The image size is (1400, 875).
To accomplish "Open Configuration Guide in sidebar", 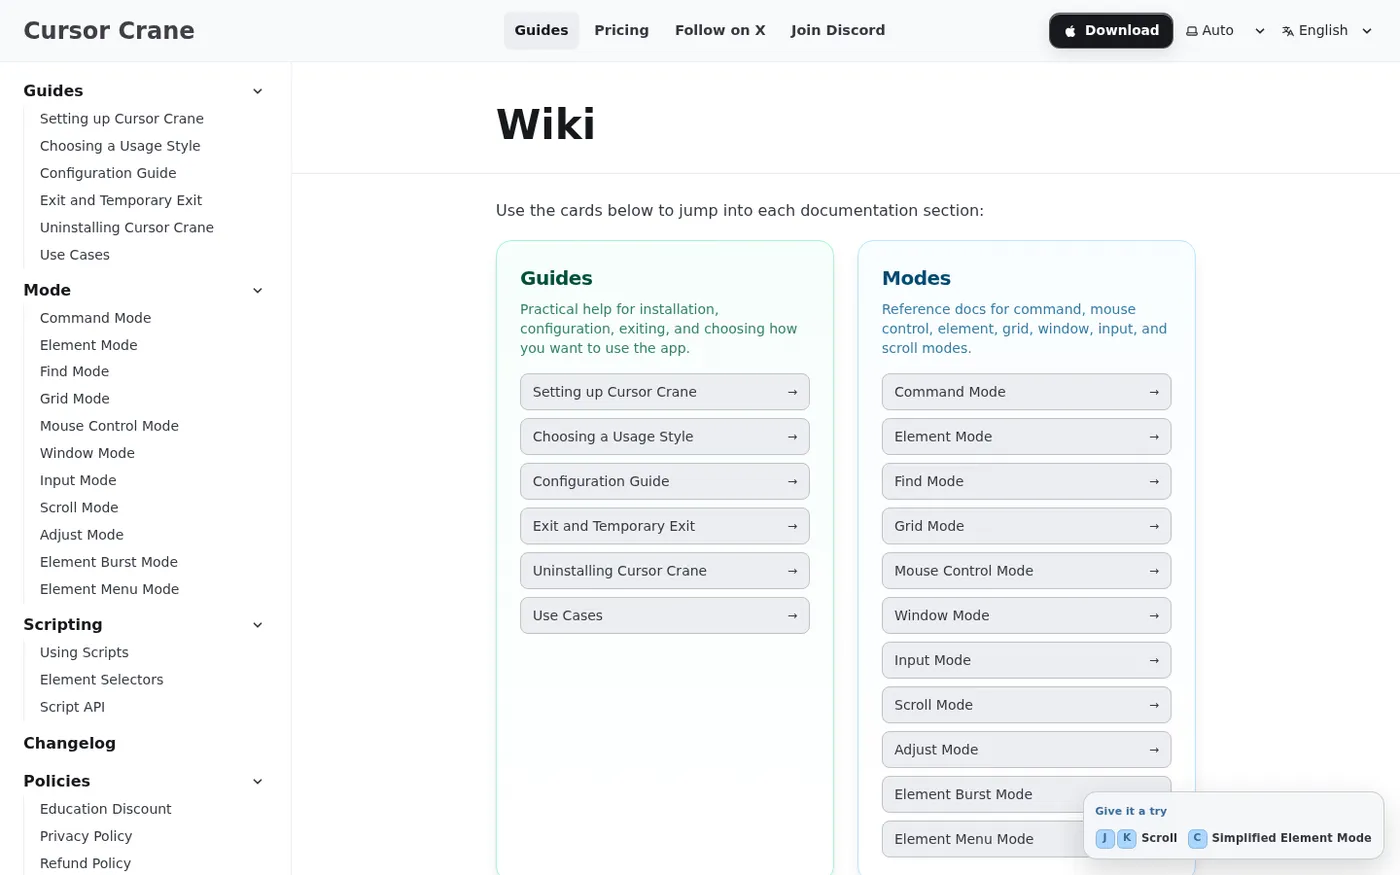I will pyautogui.click(x=108, y=173).
